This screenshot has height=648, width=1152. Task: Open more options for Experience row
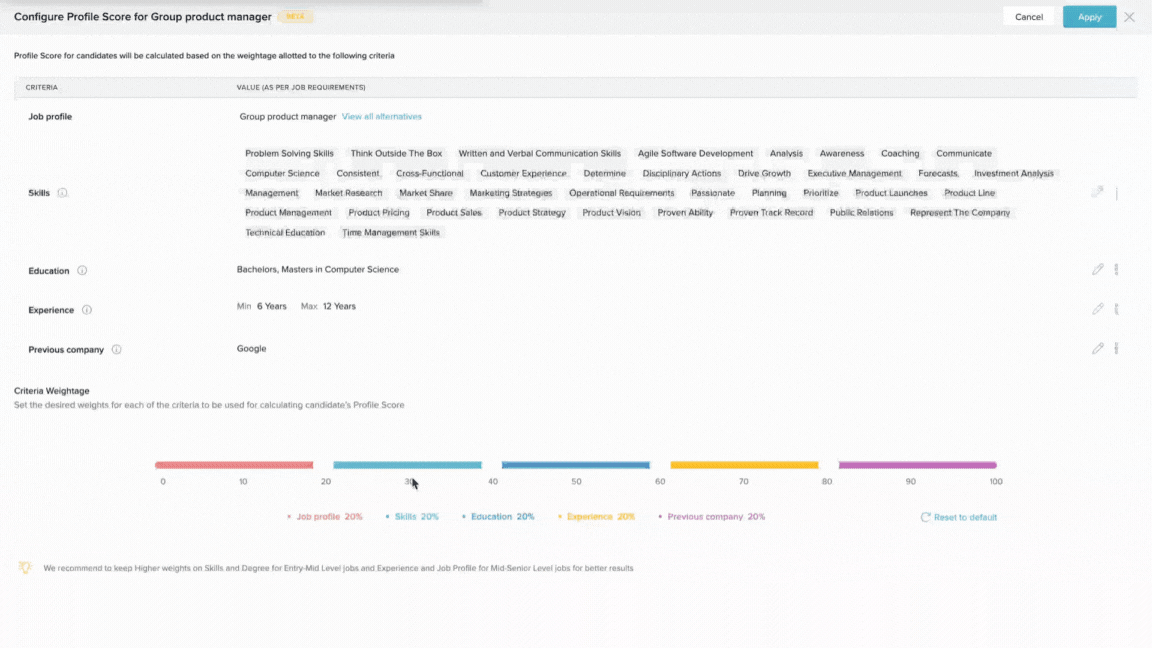[1116, 309]
